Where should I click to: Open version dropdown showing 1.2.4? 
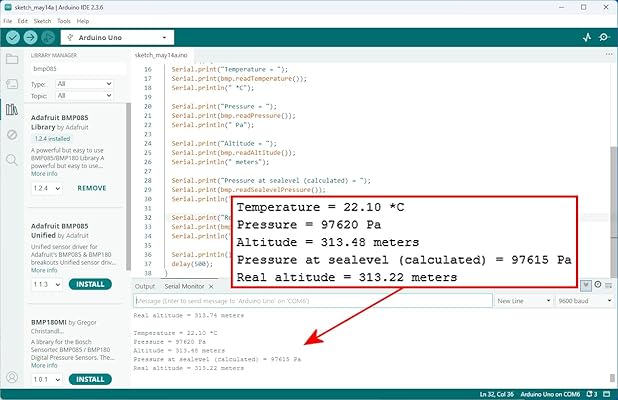pos(47,188)
